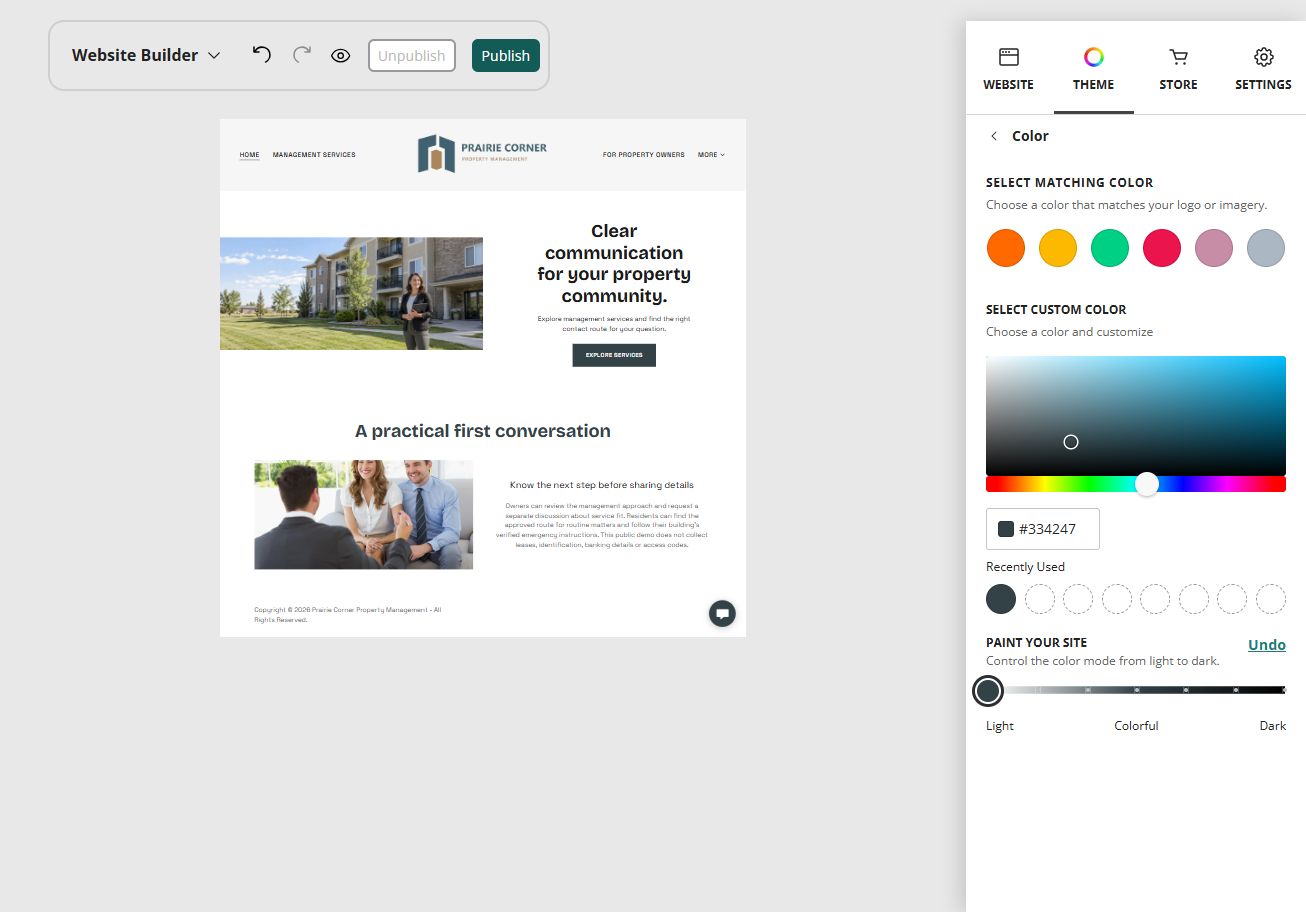The height and width of the screenshot is (912, 1306).
Task: Click the hue slider handle
Action: click(1147, 484)
